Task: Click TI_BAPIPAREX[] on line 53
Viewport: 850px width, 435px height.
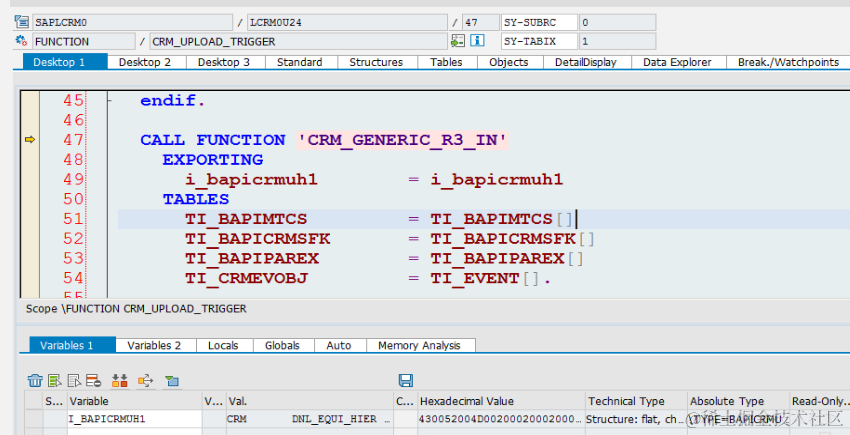Action: (507, 258)
